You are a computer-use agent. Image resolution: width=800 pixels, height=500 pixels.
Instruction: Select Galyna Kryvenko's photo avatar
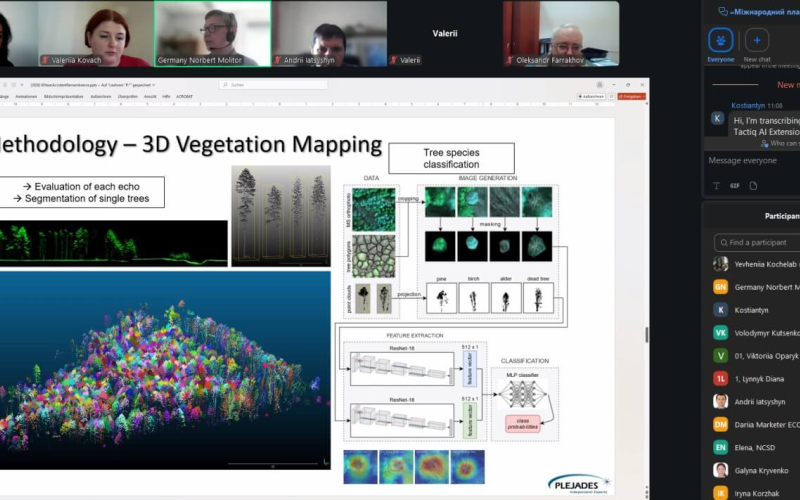720,470
